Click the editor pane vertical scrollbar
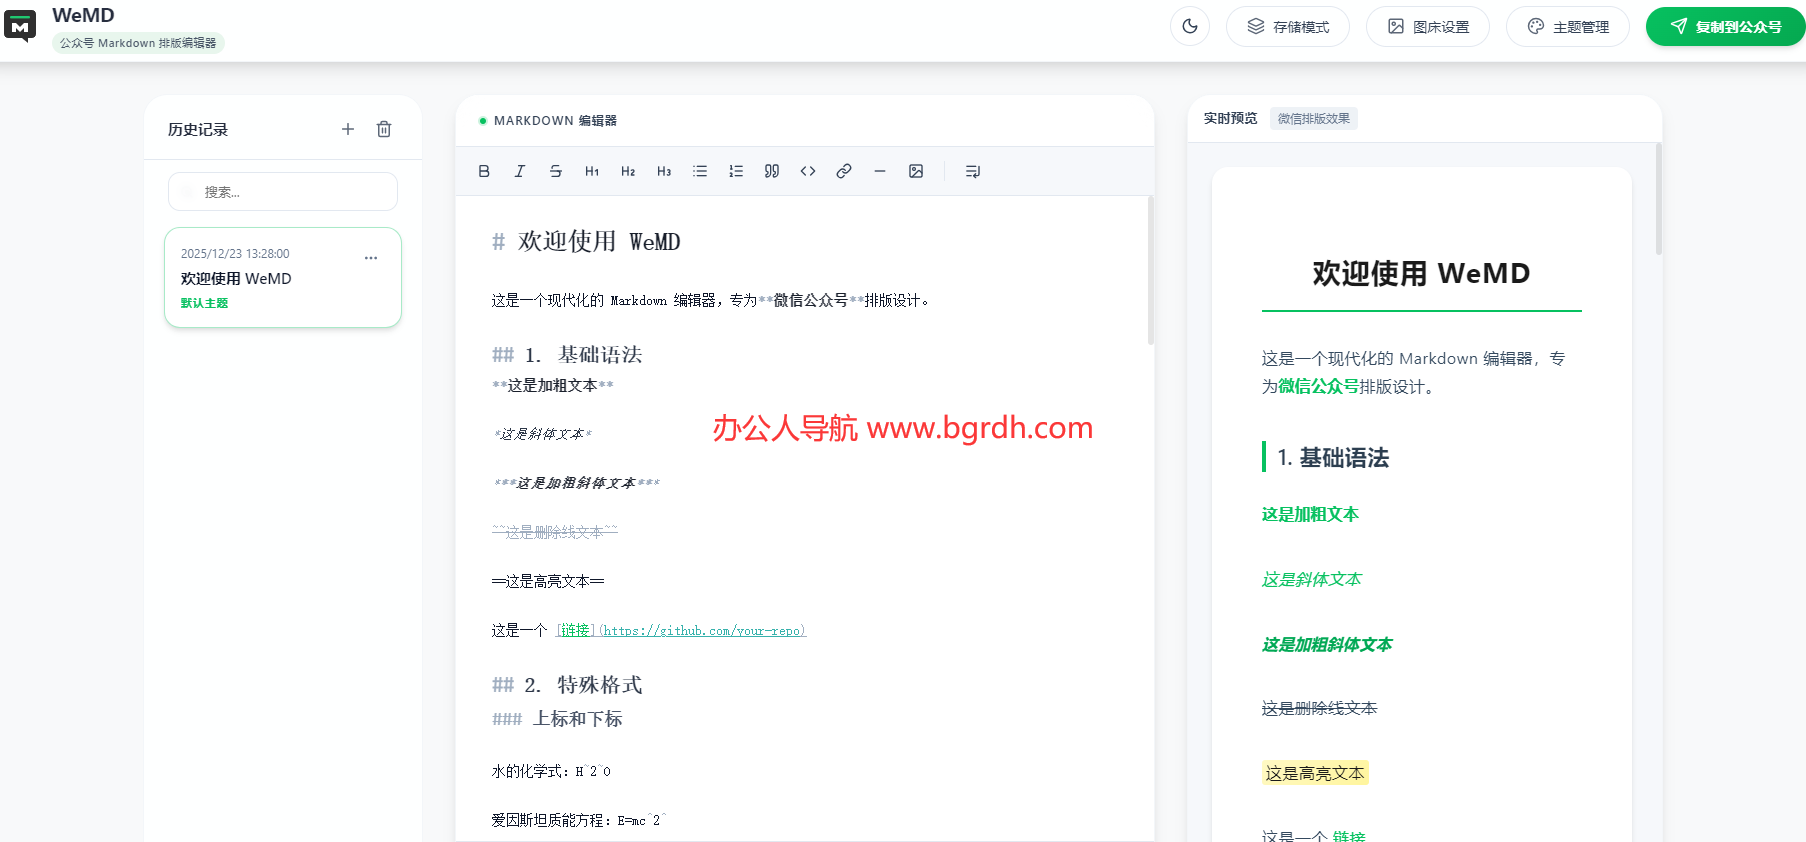Viewport: 1806px width, 842px height. click(x=1150, y=270)
